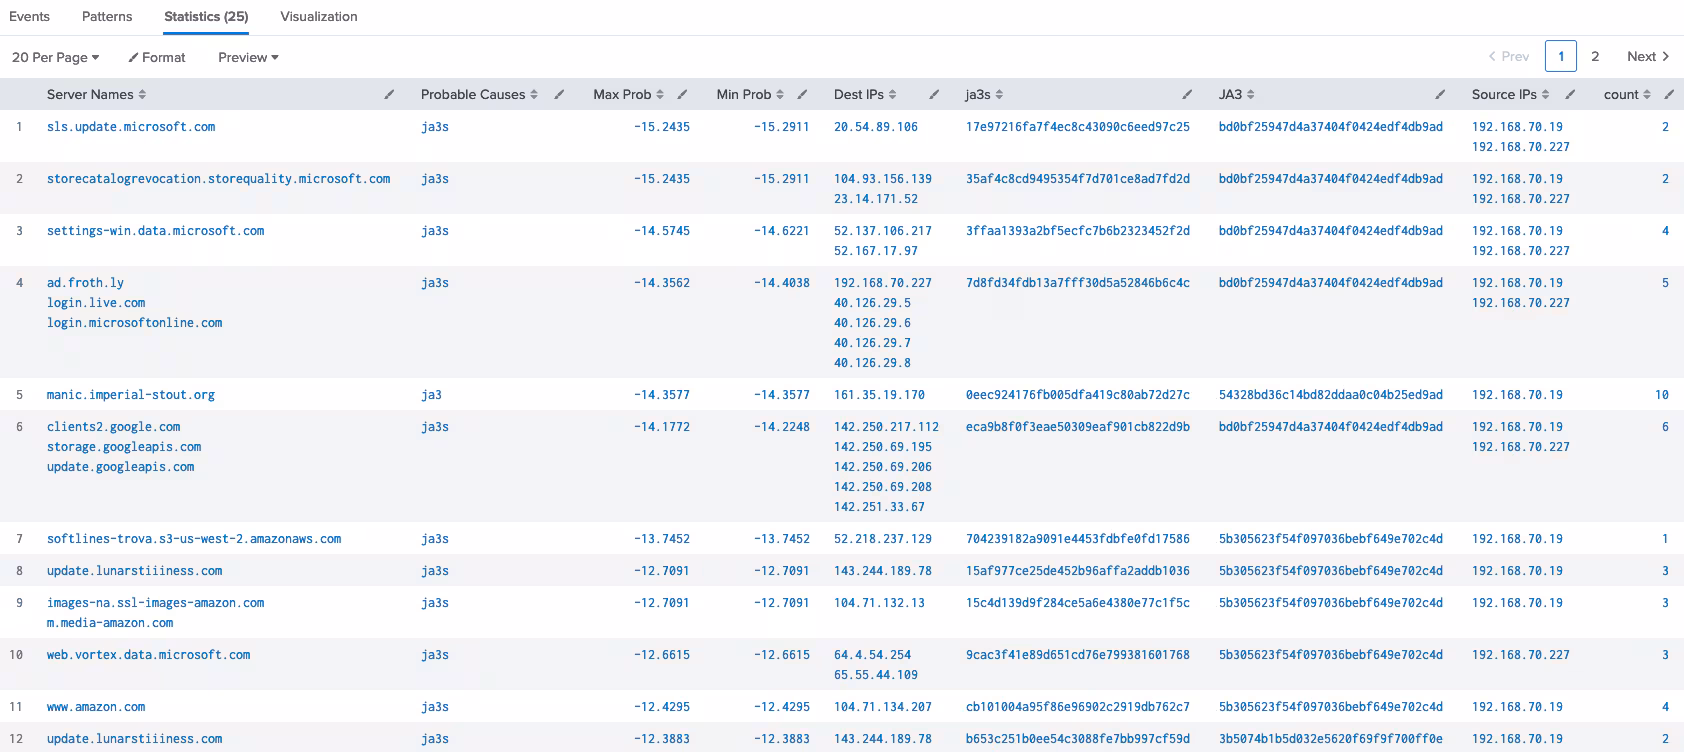The width and height of the screenshot is (1684, 752).
Task: Click the manic.imperial-stout.org server name
Action: tap(131, 395)
